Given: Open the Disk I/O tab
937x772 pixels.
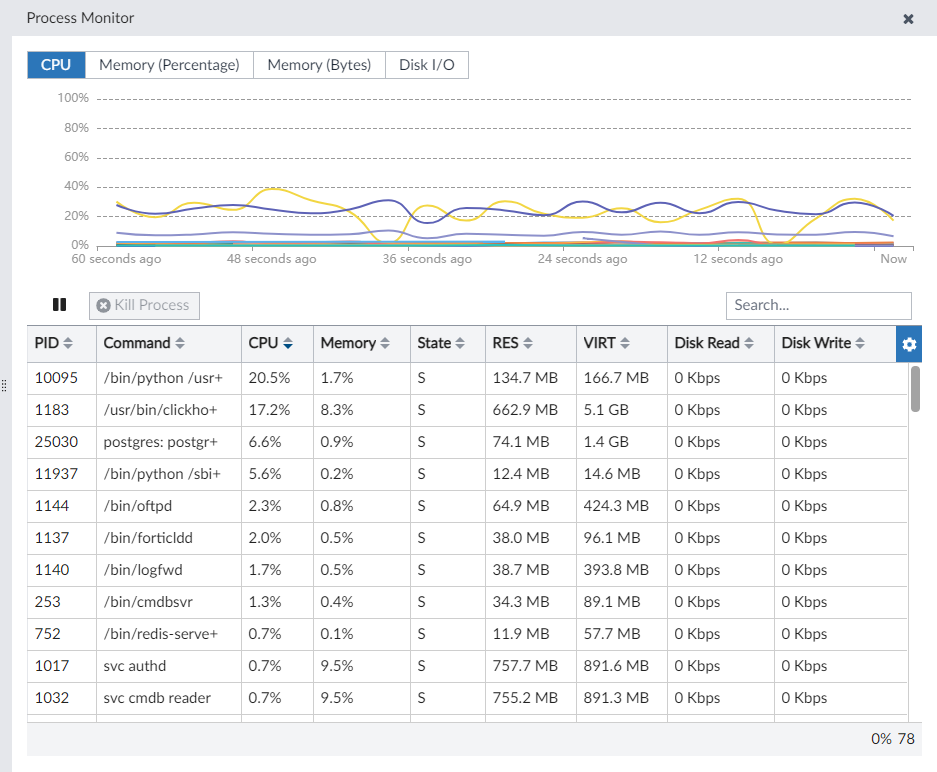Looking at the screenshot, I should tap(426, 65).
